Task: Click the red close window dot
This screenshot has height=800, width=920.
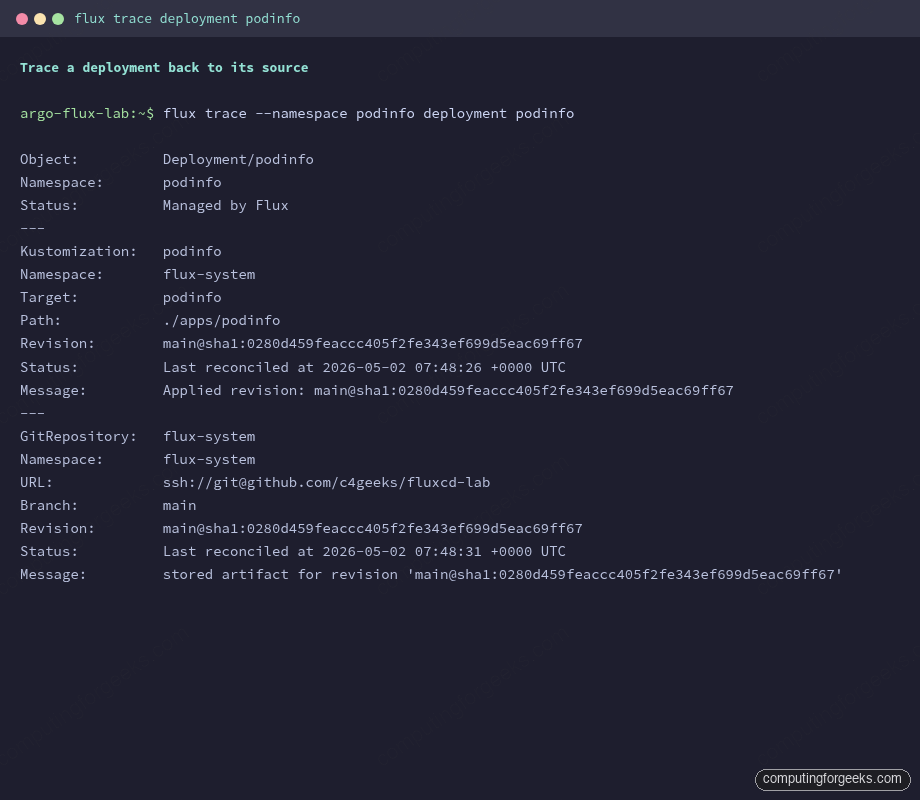Action: pyautogui.click(x=22, y=19)
